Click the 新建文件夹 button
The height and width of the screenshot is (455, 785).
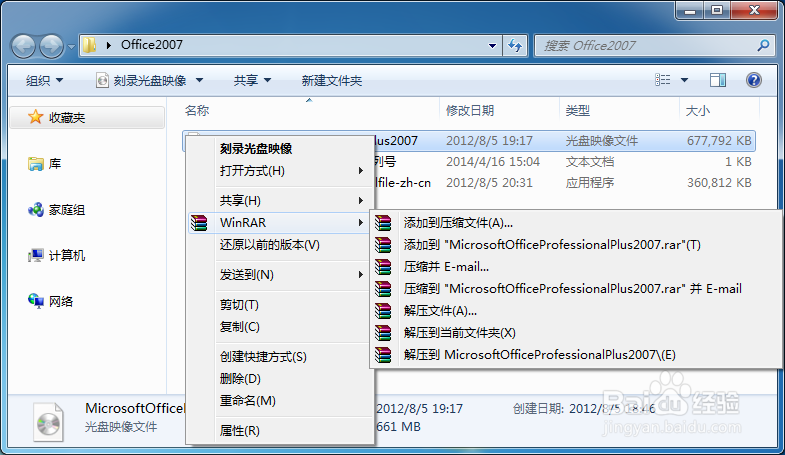(x=331, y=80)
